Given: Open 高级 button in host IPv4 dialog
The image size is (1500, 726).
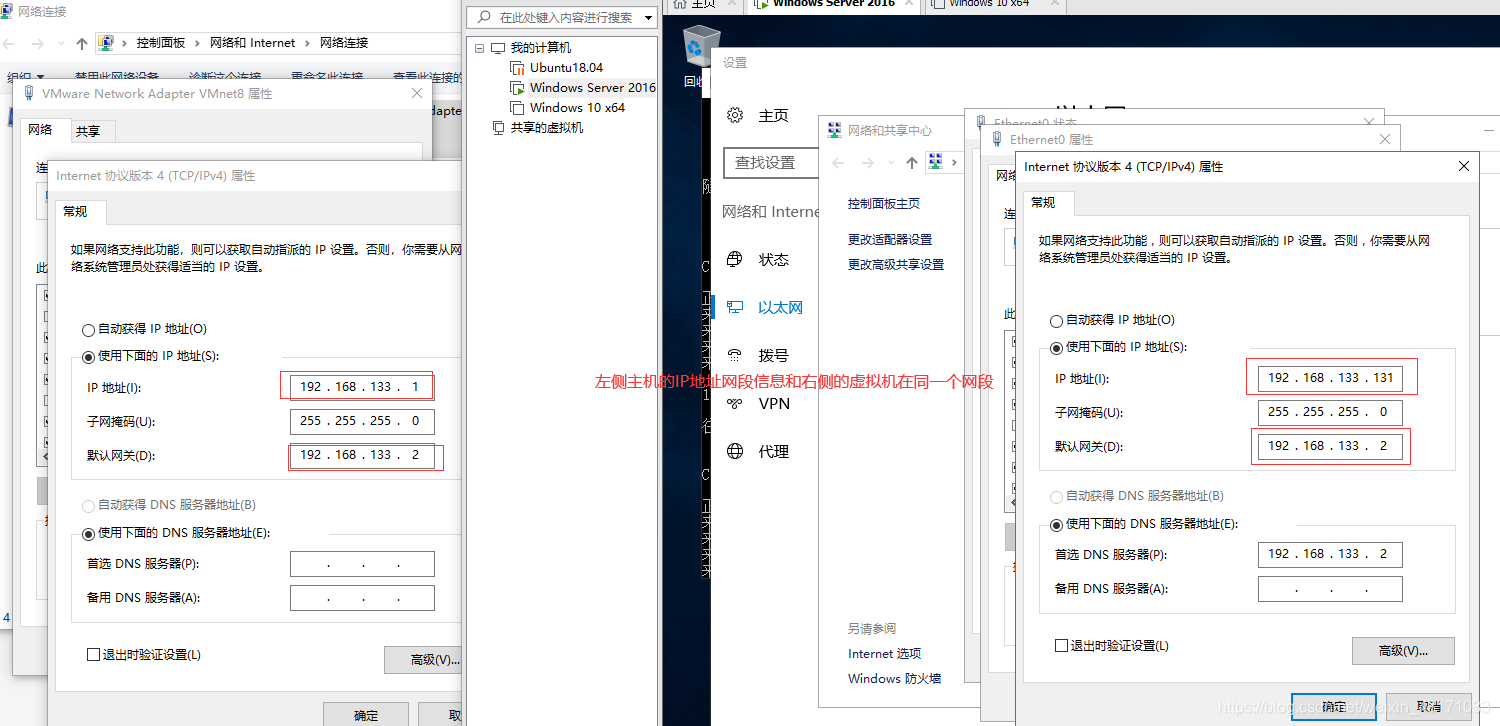Looking at the screenshot, I should click(x=422, y=660).
